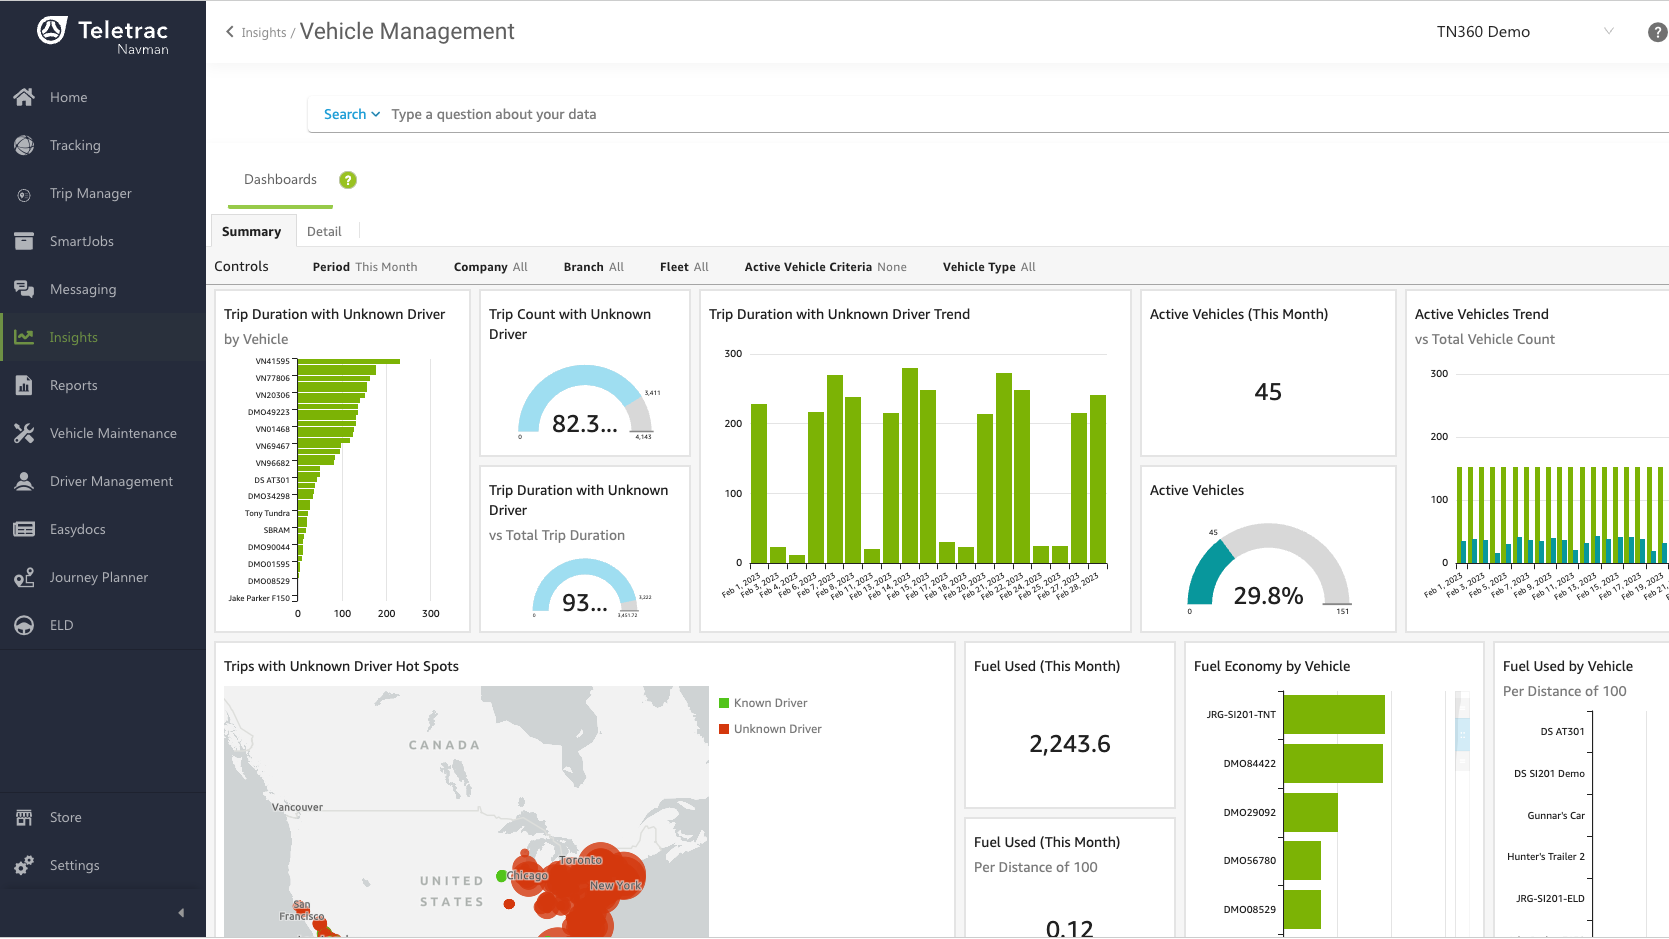Select the Journey Planner sidebar icon
The height and width of the screenshot is (939, 1669).
coord(24,577)
